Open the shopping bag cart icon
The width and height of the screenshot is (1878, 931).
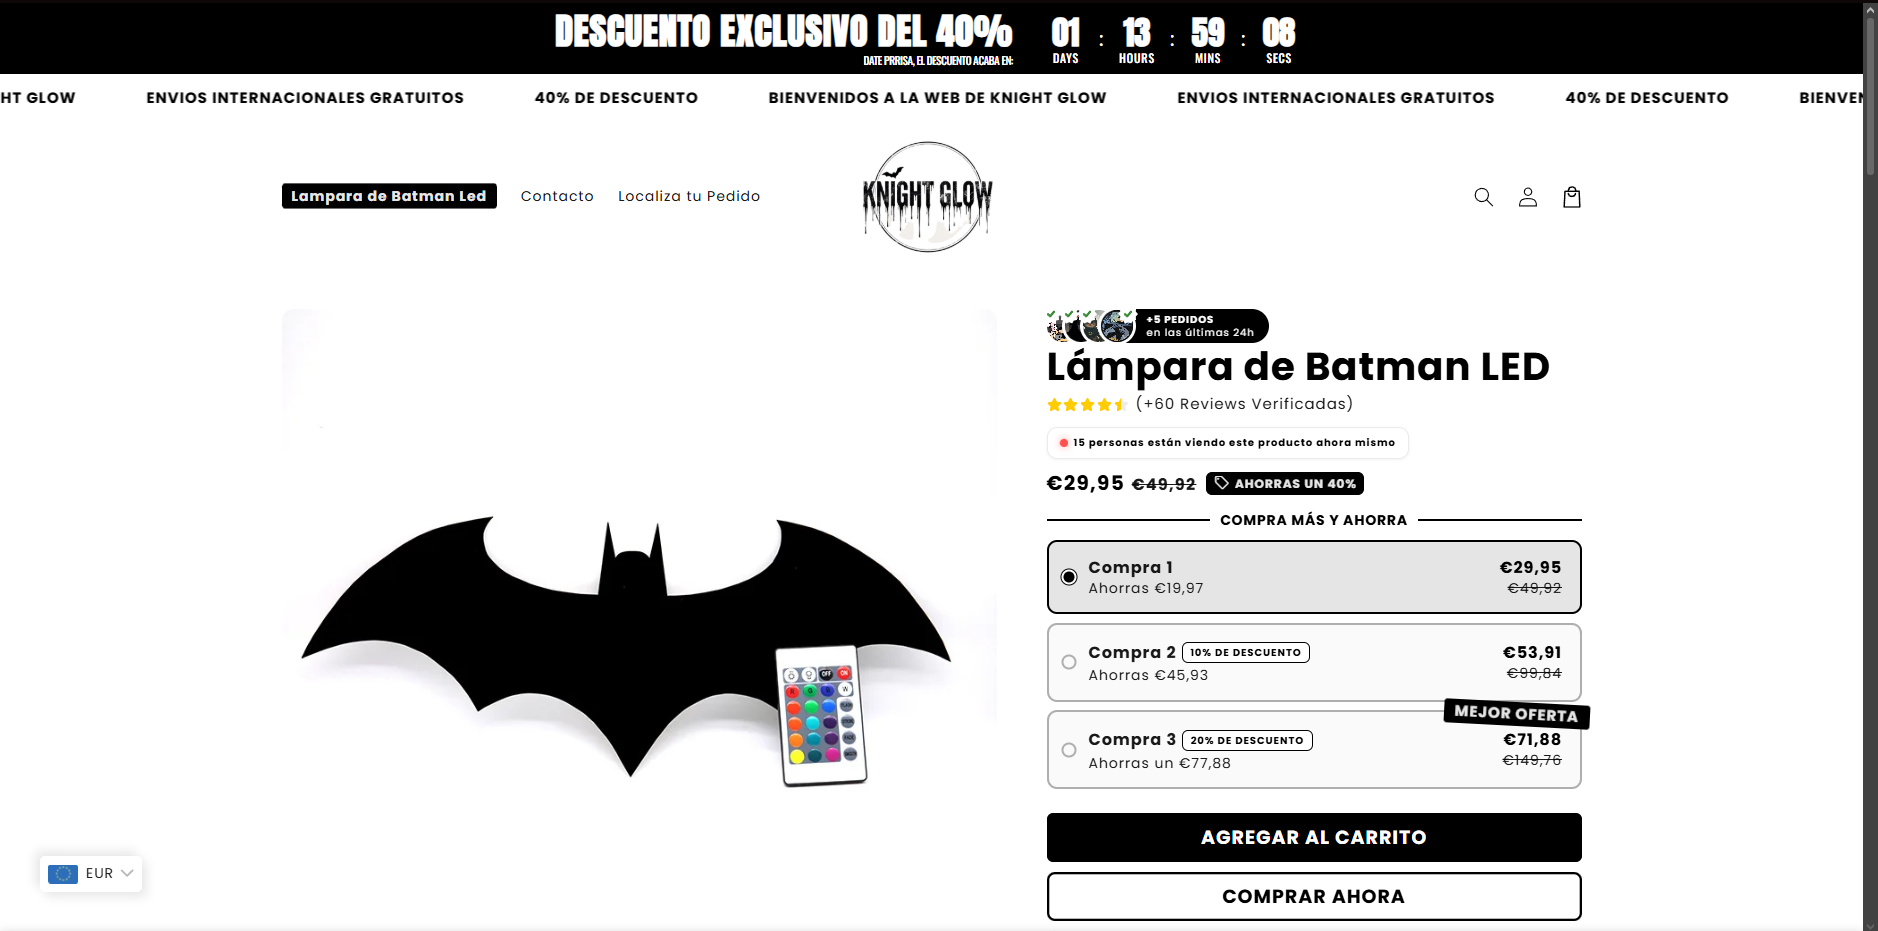pyautogui.click(x=1571, y=197)
